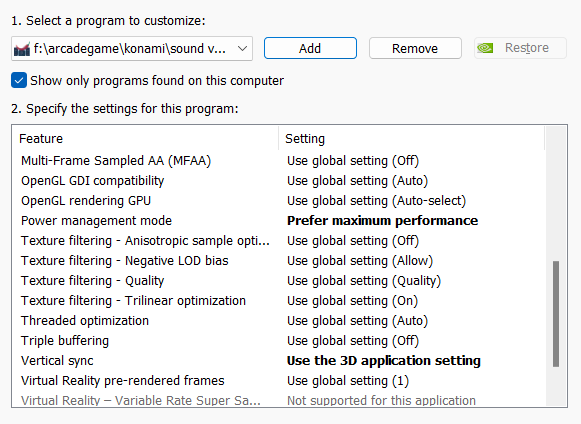Click the Remove button
Viewport: 581px width, 424px height.
(x=415, y=48)
